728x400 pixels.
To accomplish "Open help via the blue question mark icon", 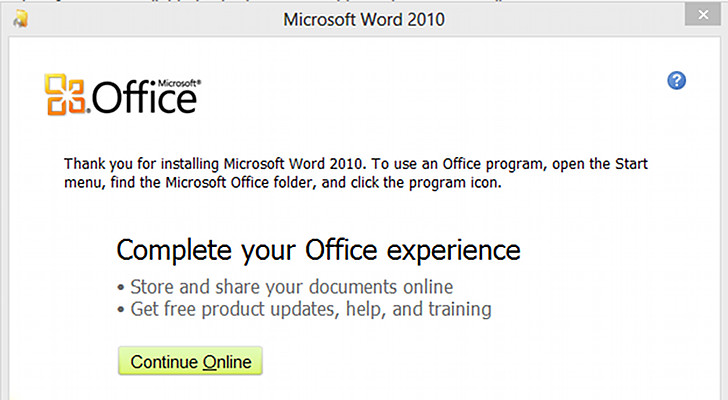I will (676, 80).
